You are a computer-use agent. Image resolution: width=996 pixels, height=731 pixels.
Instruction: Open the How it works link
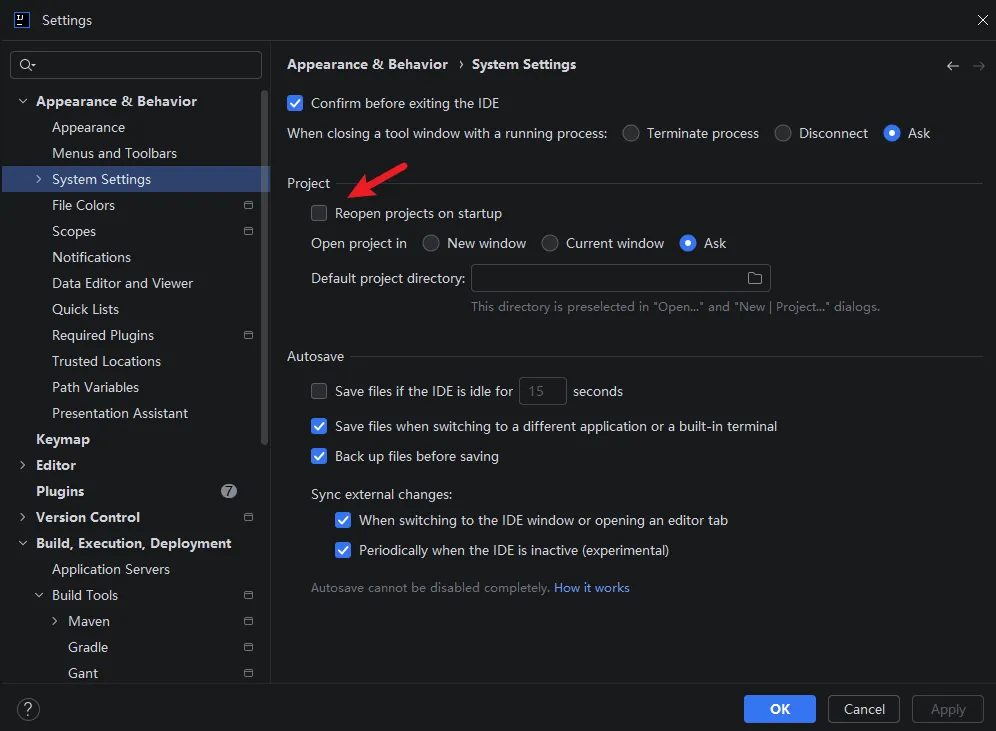pos(591,587)
